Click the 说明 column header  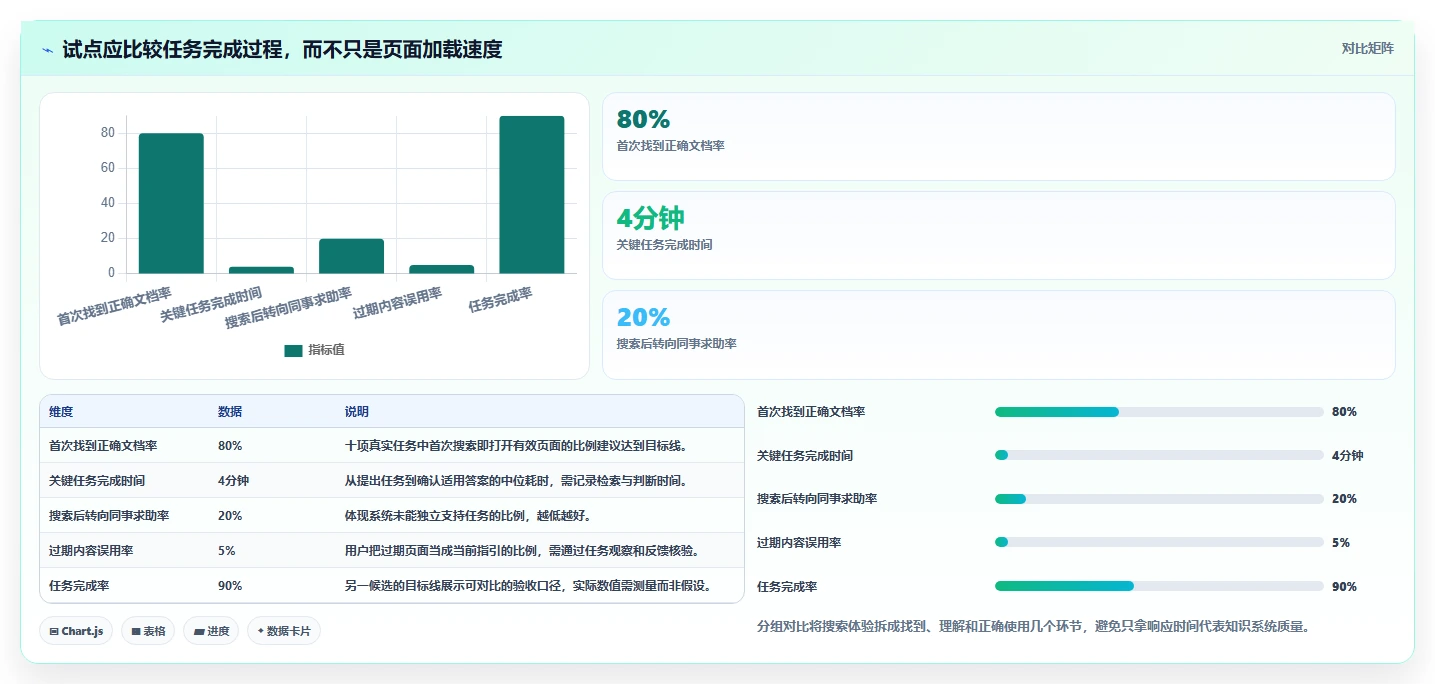click(x=357, y=412)
